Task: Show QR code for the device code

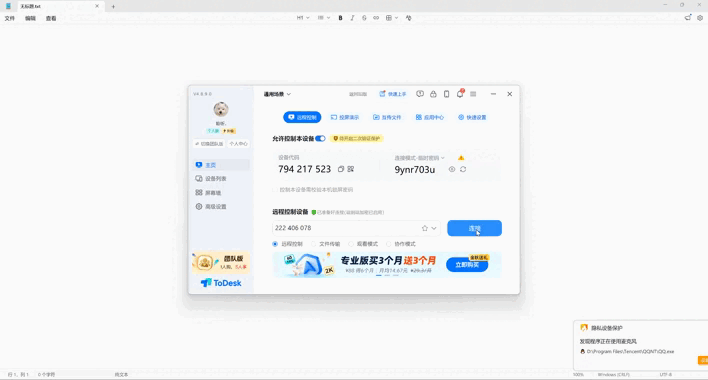Action: coord(351,169)
